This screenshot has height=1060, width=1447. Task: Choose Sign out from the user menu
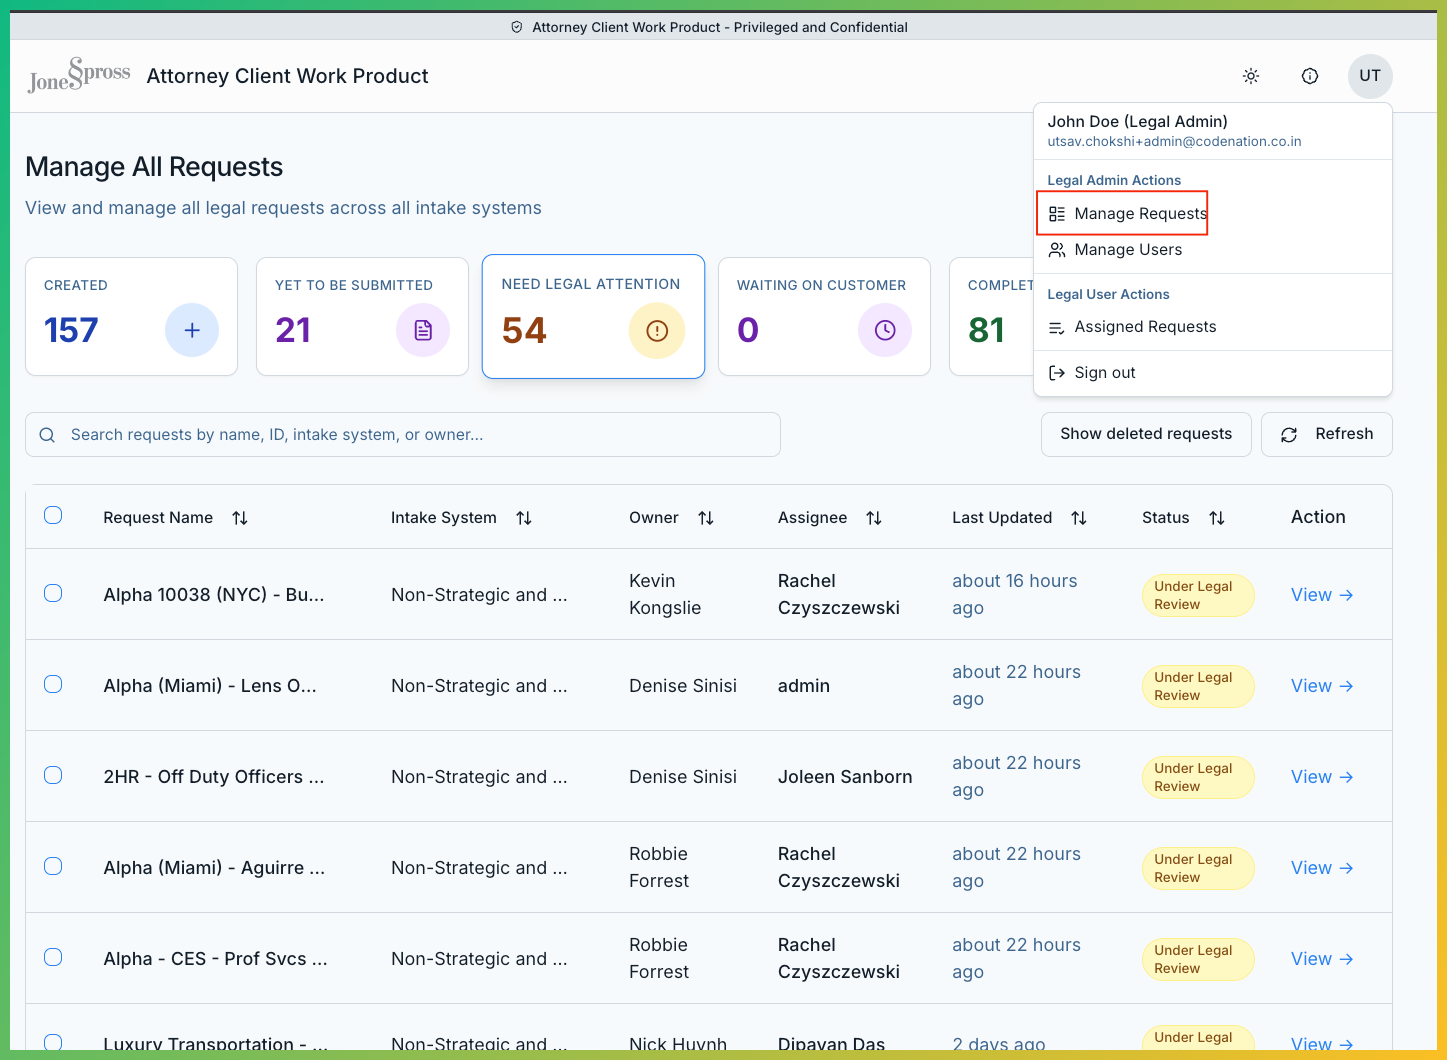(1104, 372)
